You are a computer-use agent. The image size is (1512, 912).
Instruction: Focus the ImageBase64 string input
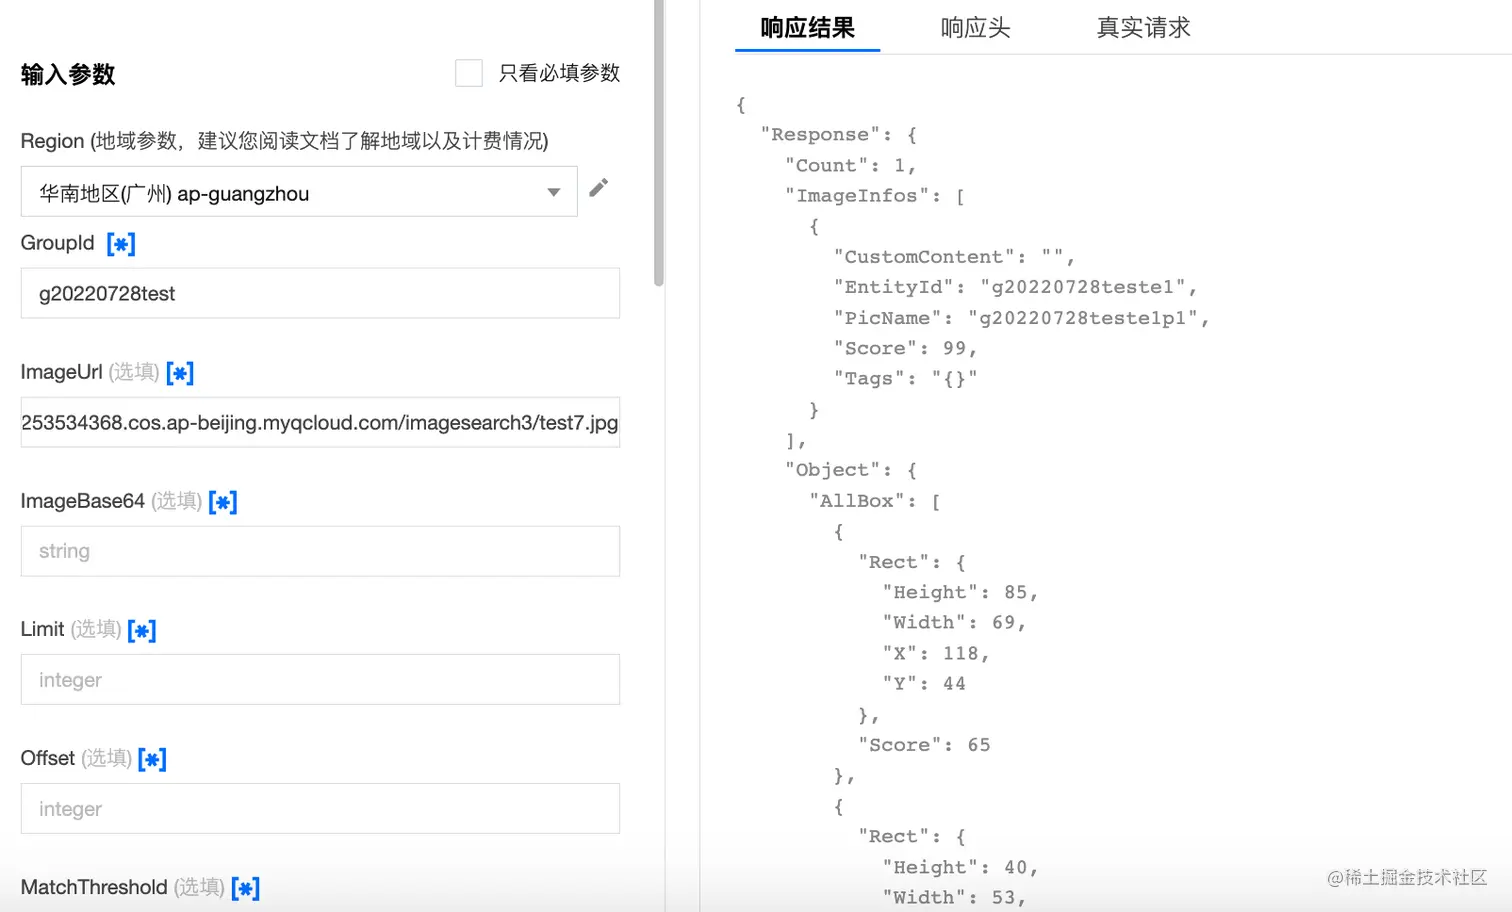(320, 551)
